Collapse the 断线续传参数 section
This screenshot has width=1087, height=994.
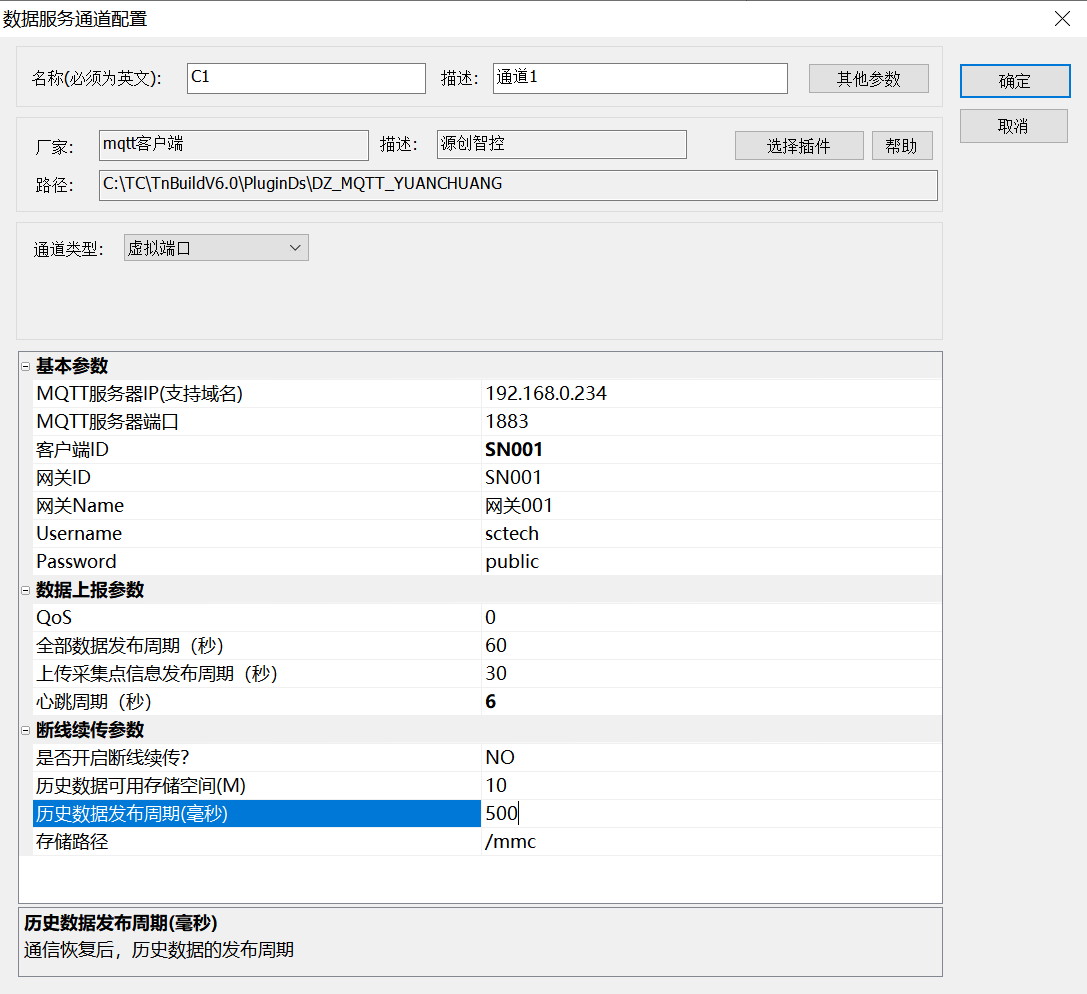point(26,731)
